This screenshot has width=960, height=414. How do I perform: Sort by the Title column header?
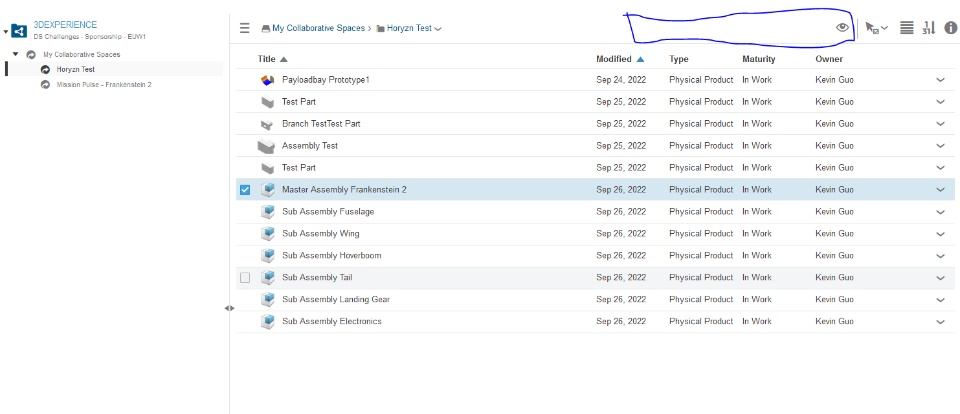266,59
